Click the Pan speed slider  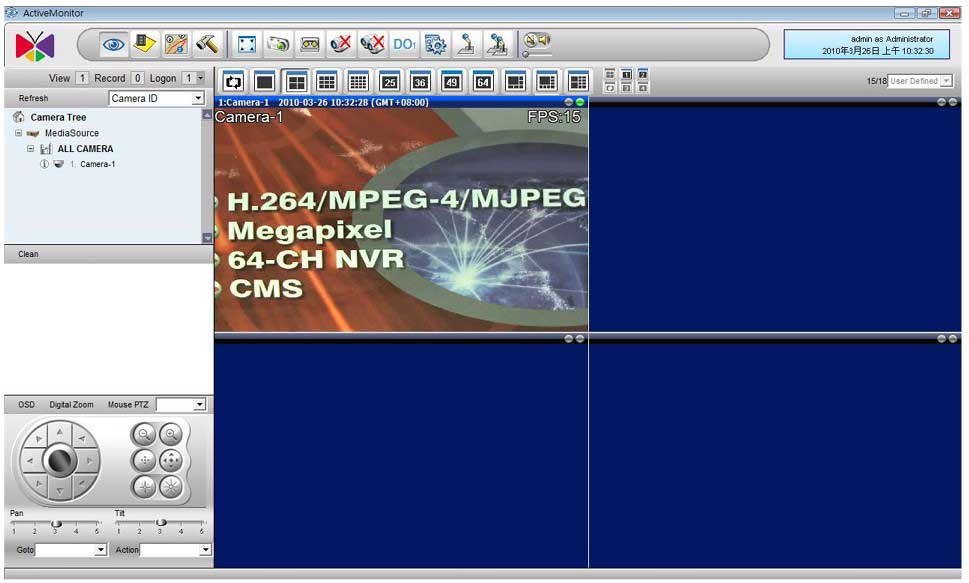(56, 523)
